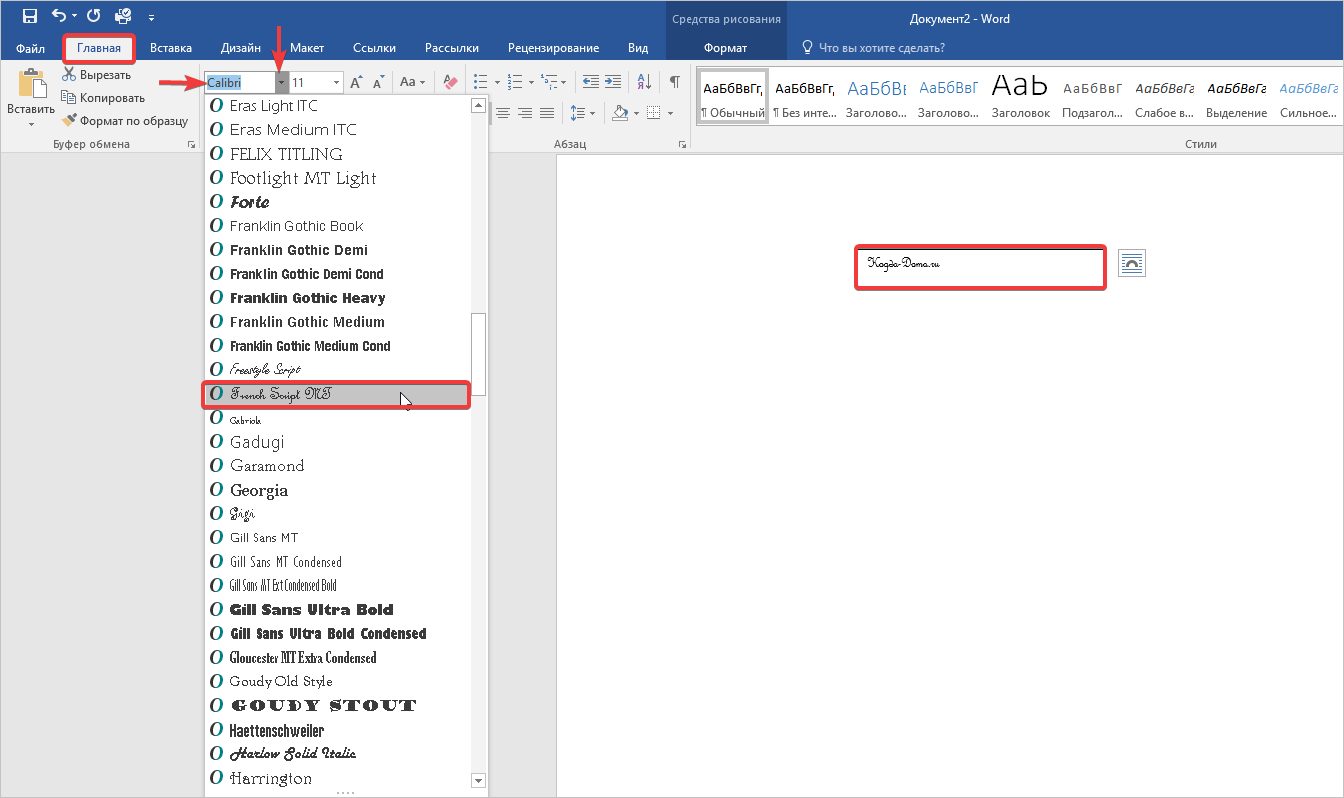Click the shading paint bucket color button

pyautogui.click(x=620, y=113)
